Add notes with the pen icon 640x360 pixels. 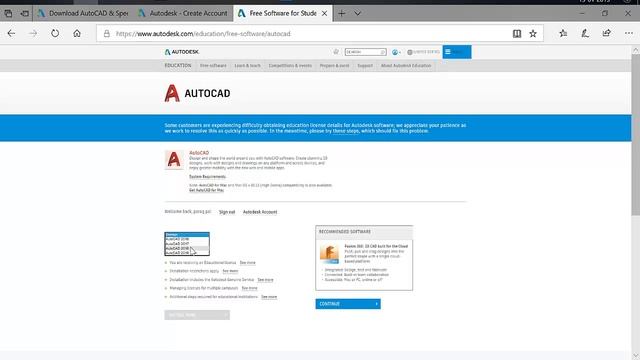(x=585, y=33)
